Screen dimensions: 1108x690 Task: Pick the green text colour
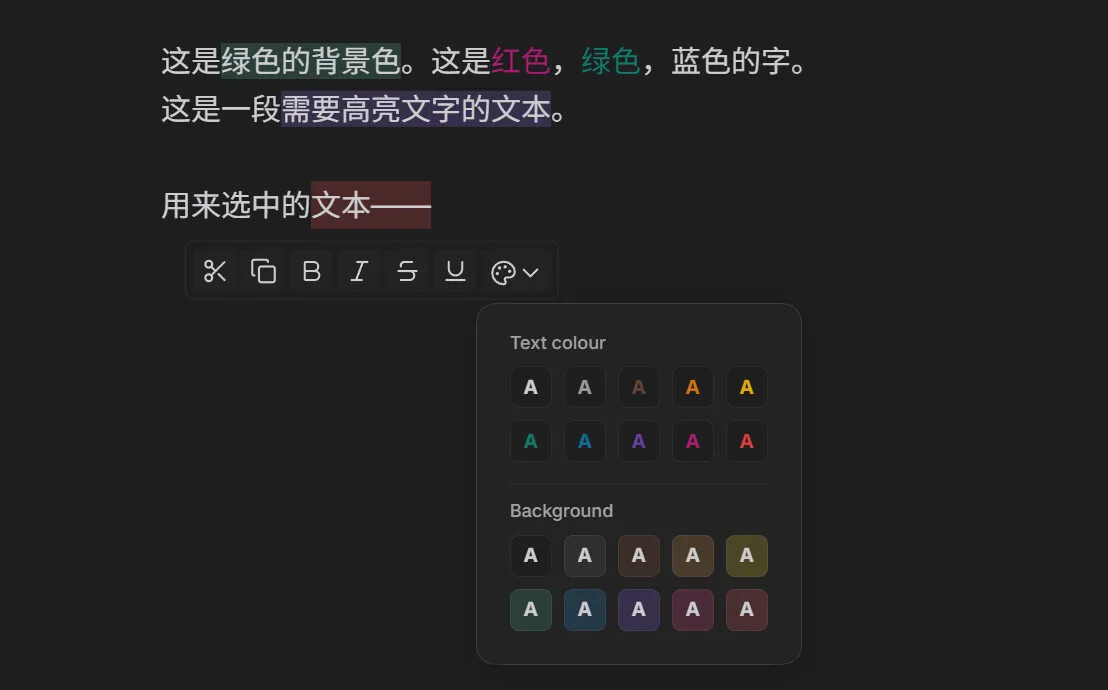pyautogui.click(x=531, y=441)
